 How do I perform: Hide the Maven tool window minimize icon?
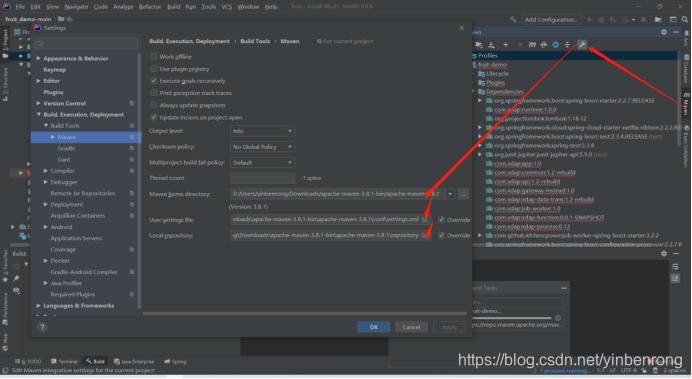point(676,32)
